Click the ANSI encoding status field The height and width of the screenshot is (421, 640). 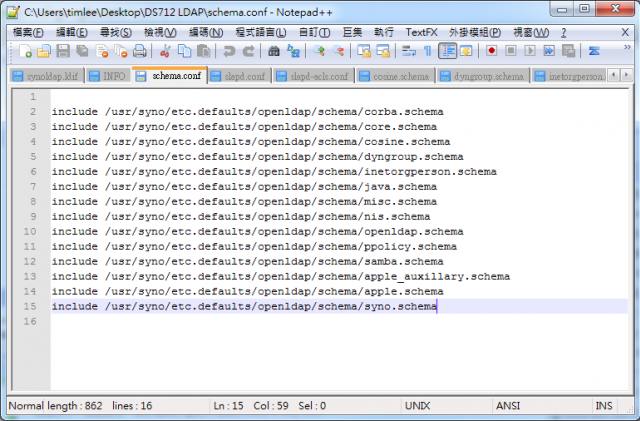click(542, 406)
